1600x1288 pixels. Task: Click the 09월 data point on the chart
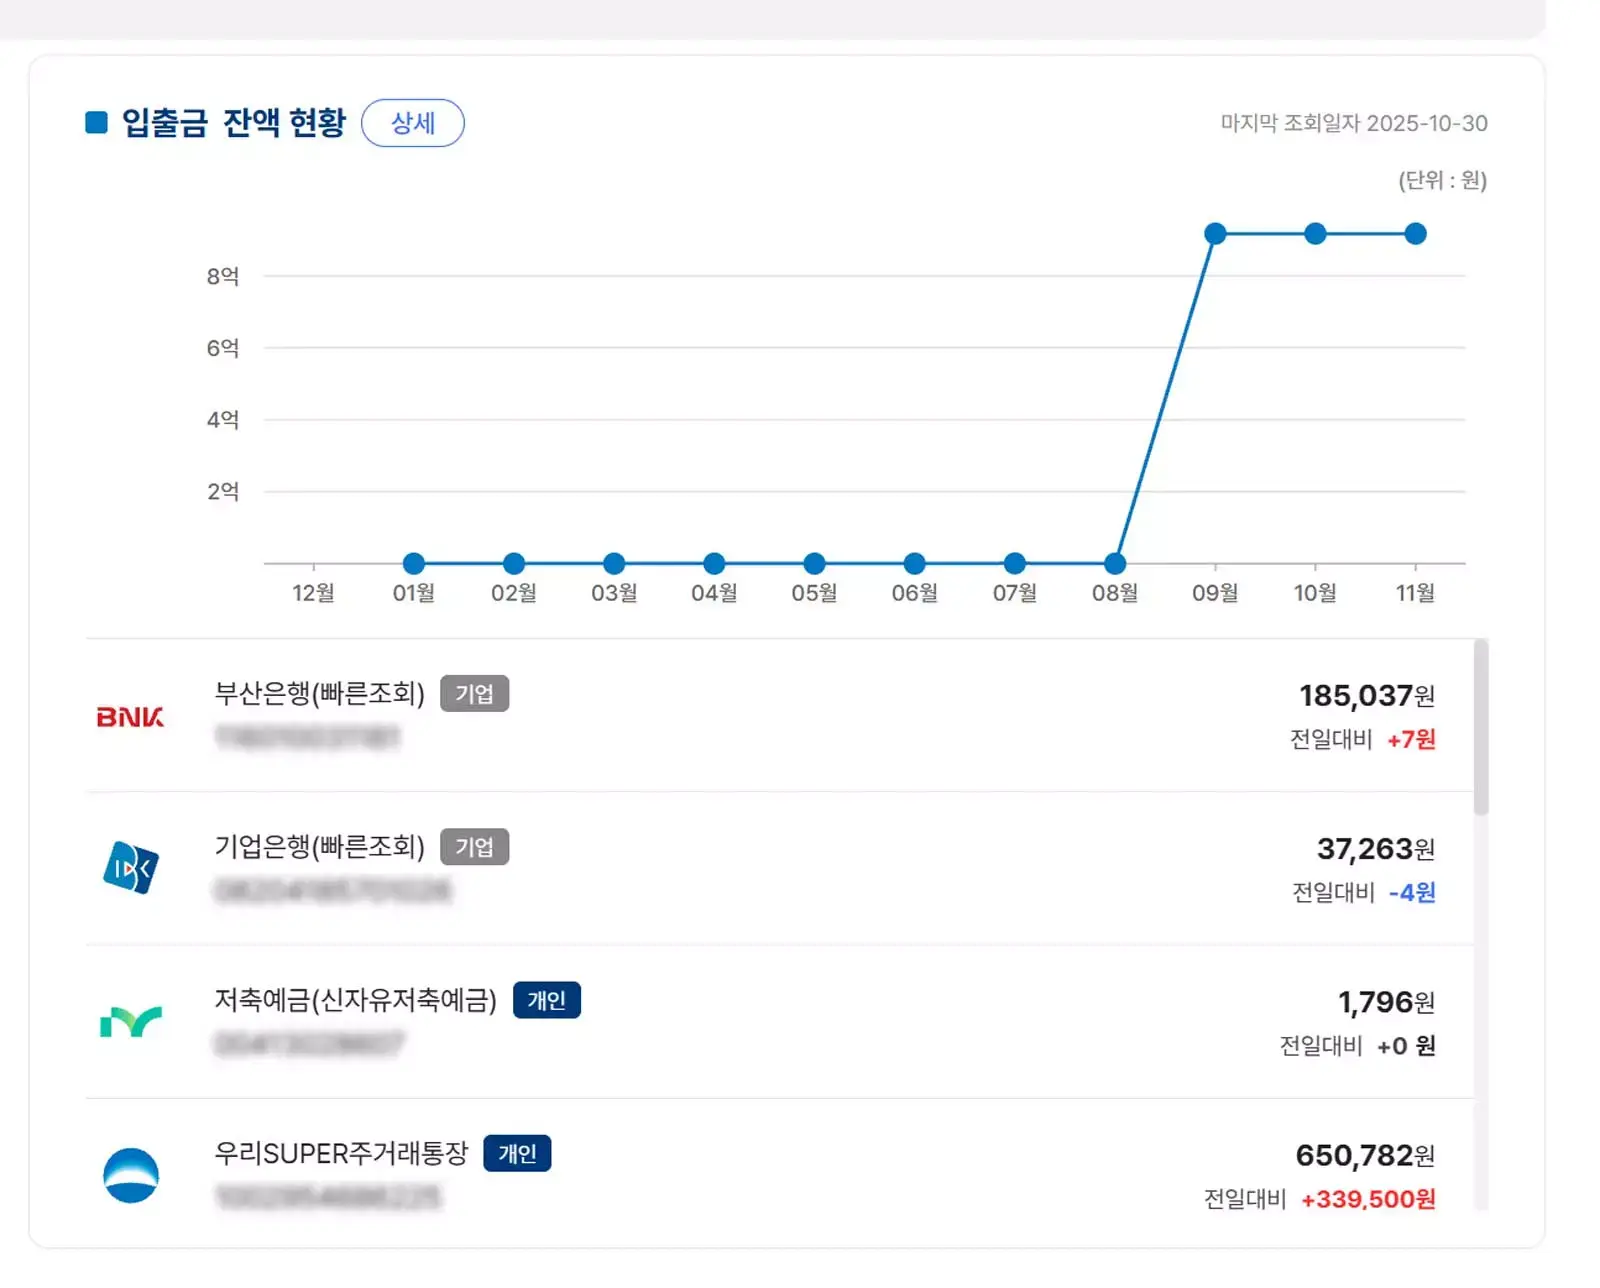coord(1215,232)
